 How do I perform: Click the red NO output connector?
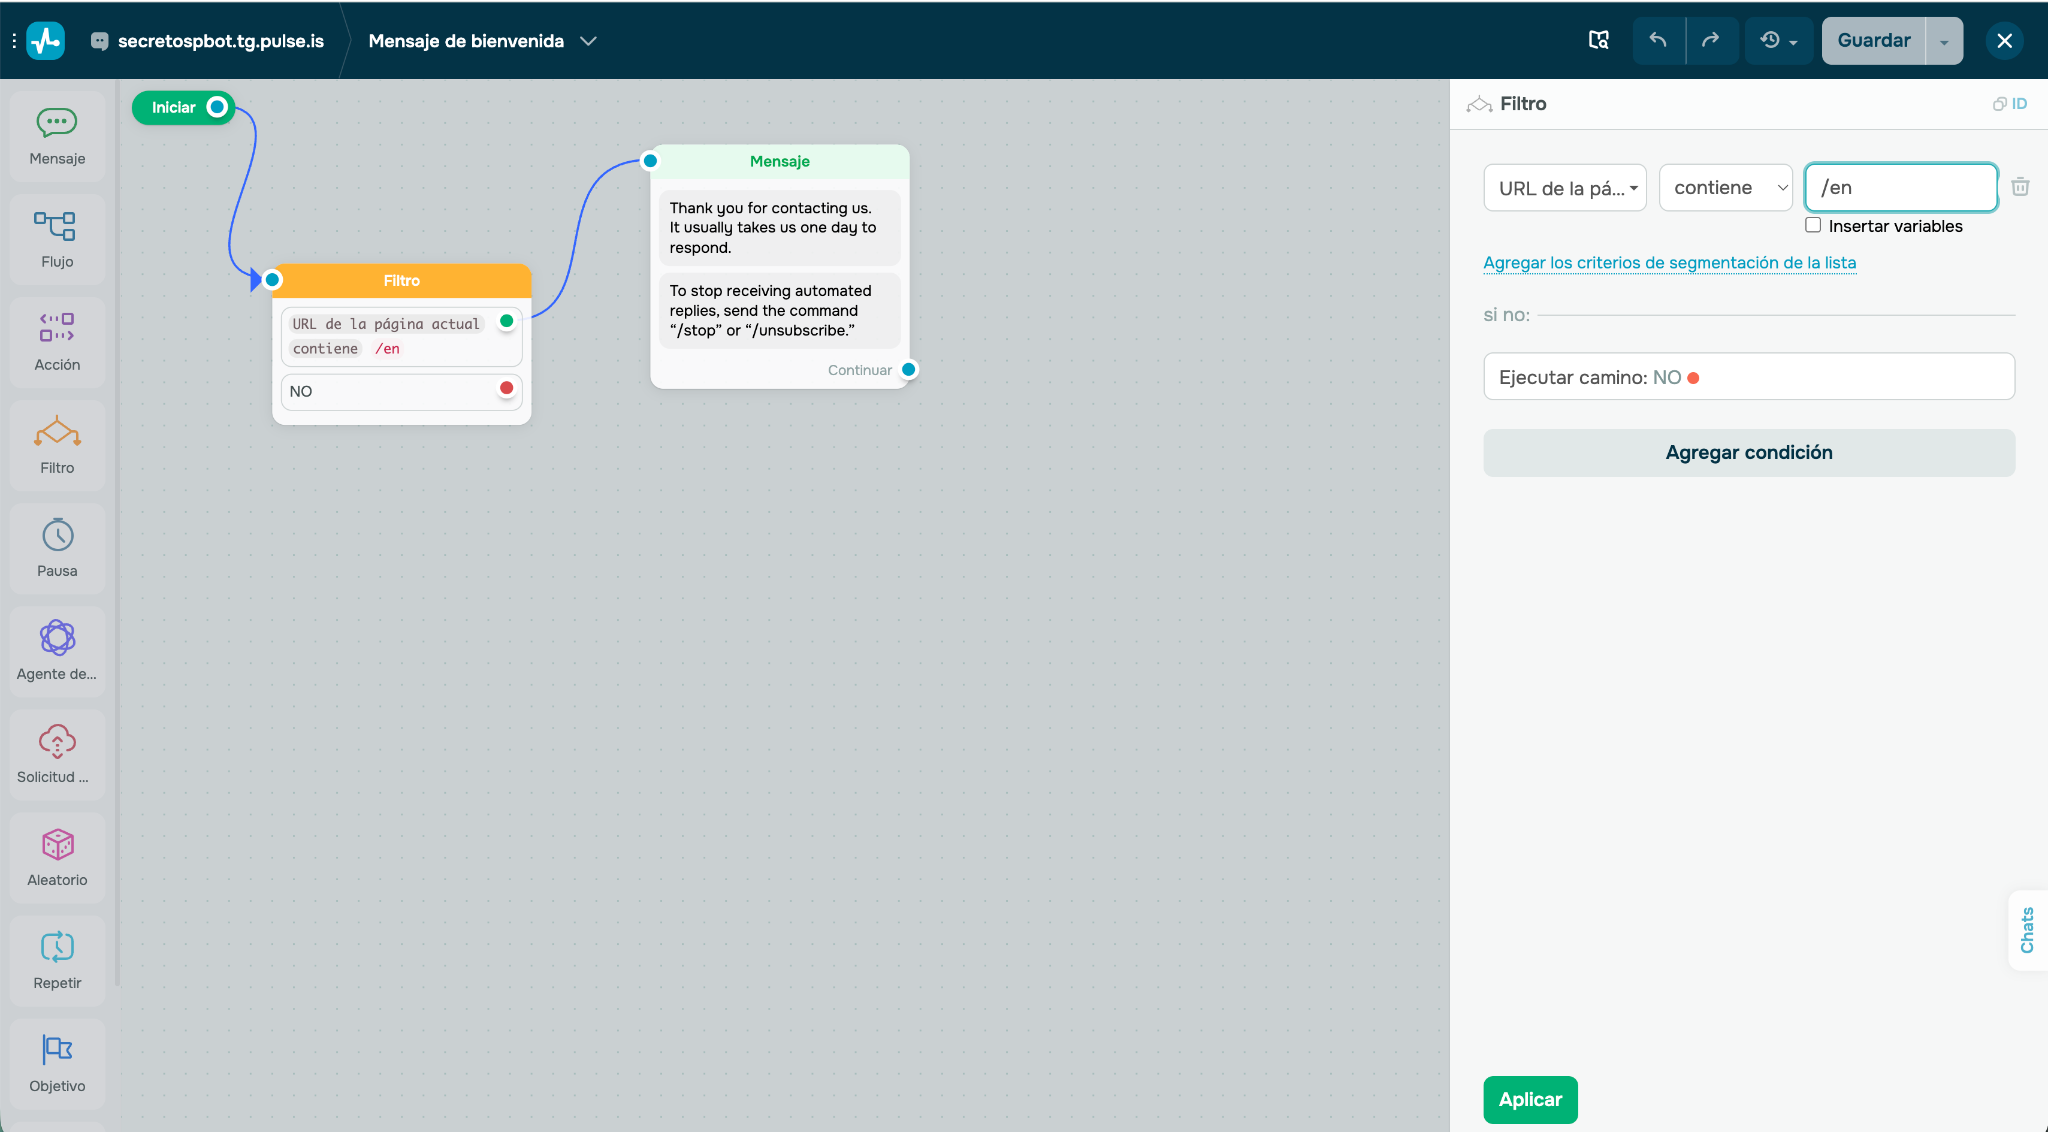click(506, 388)
